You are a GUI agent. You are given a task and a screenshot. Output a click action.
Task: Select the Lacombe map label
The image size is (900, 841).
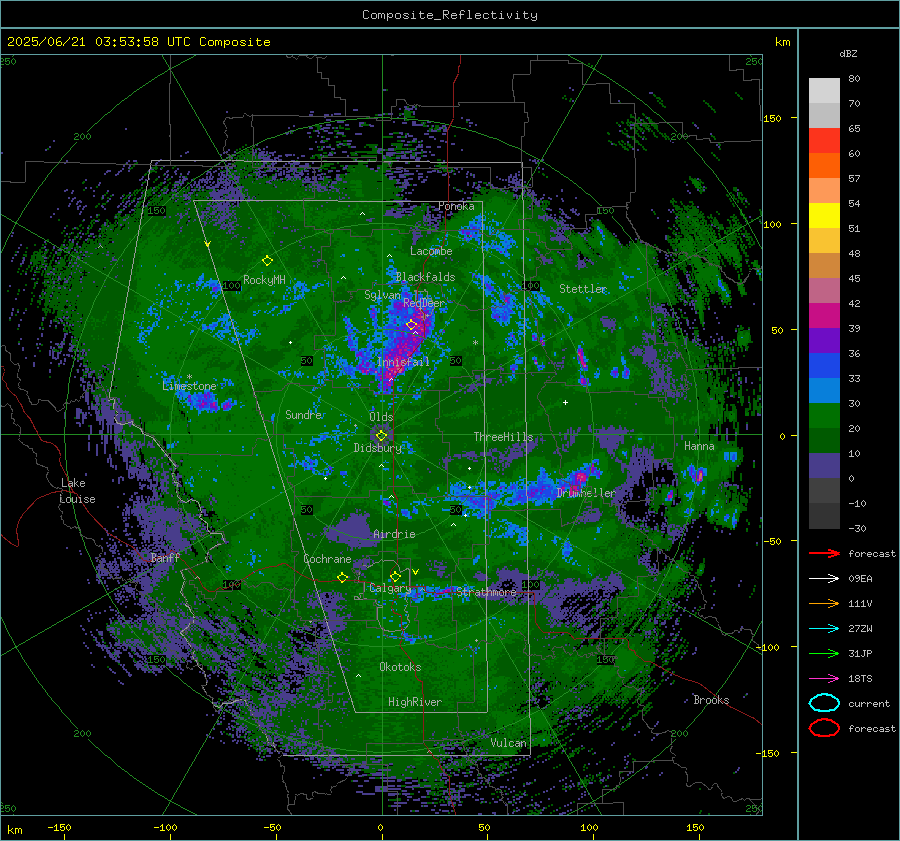pos(431,251)
